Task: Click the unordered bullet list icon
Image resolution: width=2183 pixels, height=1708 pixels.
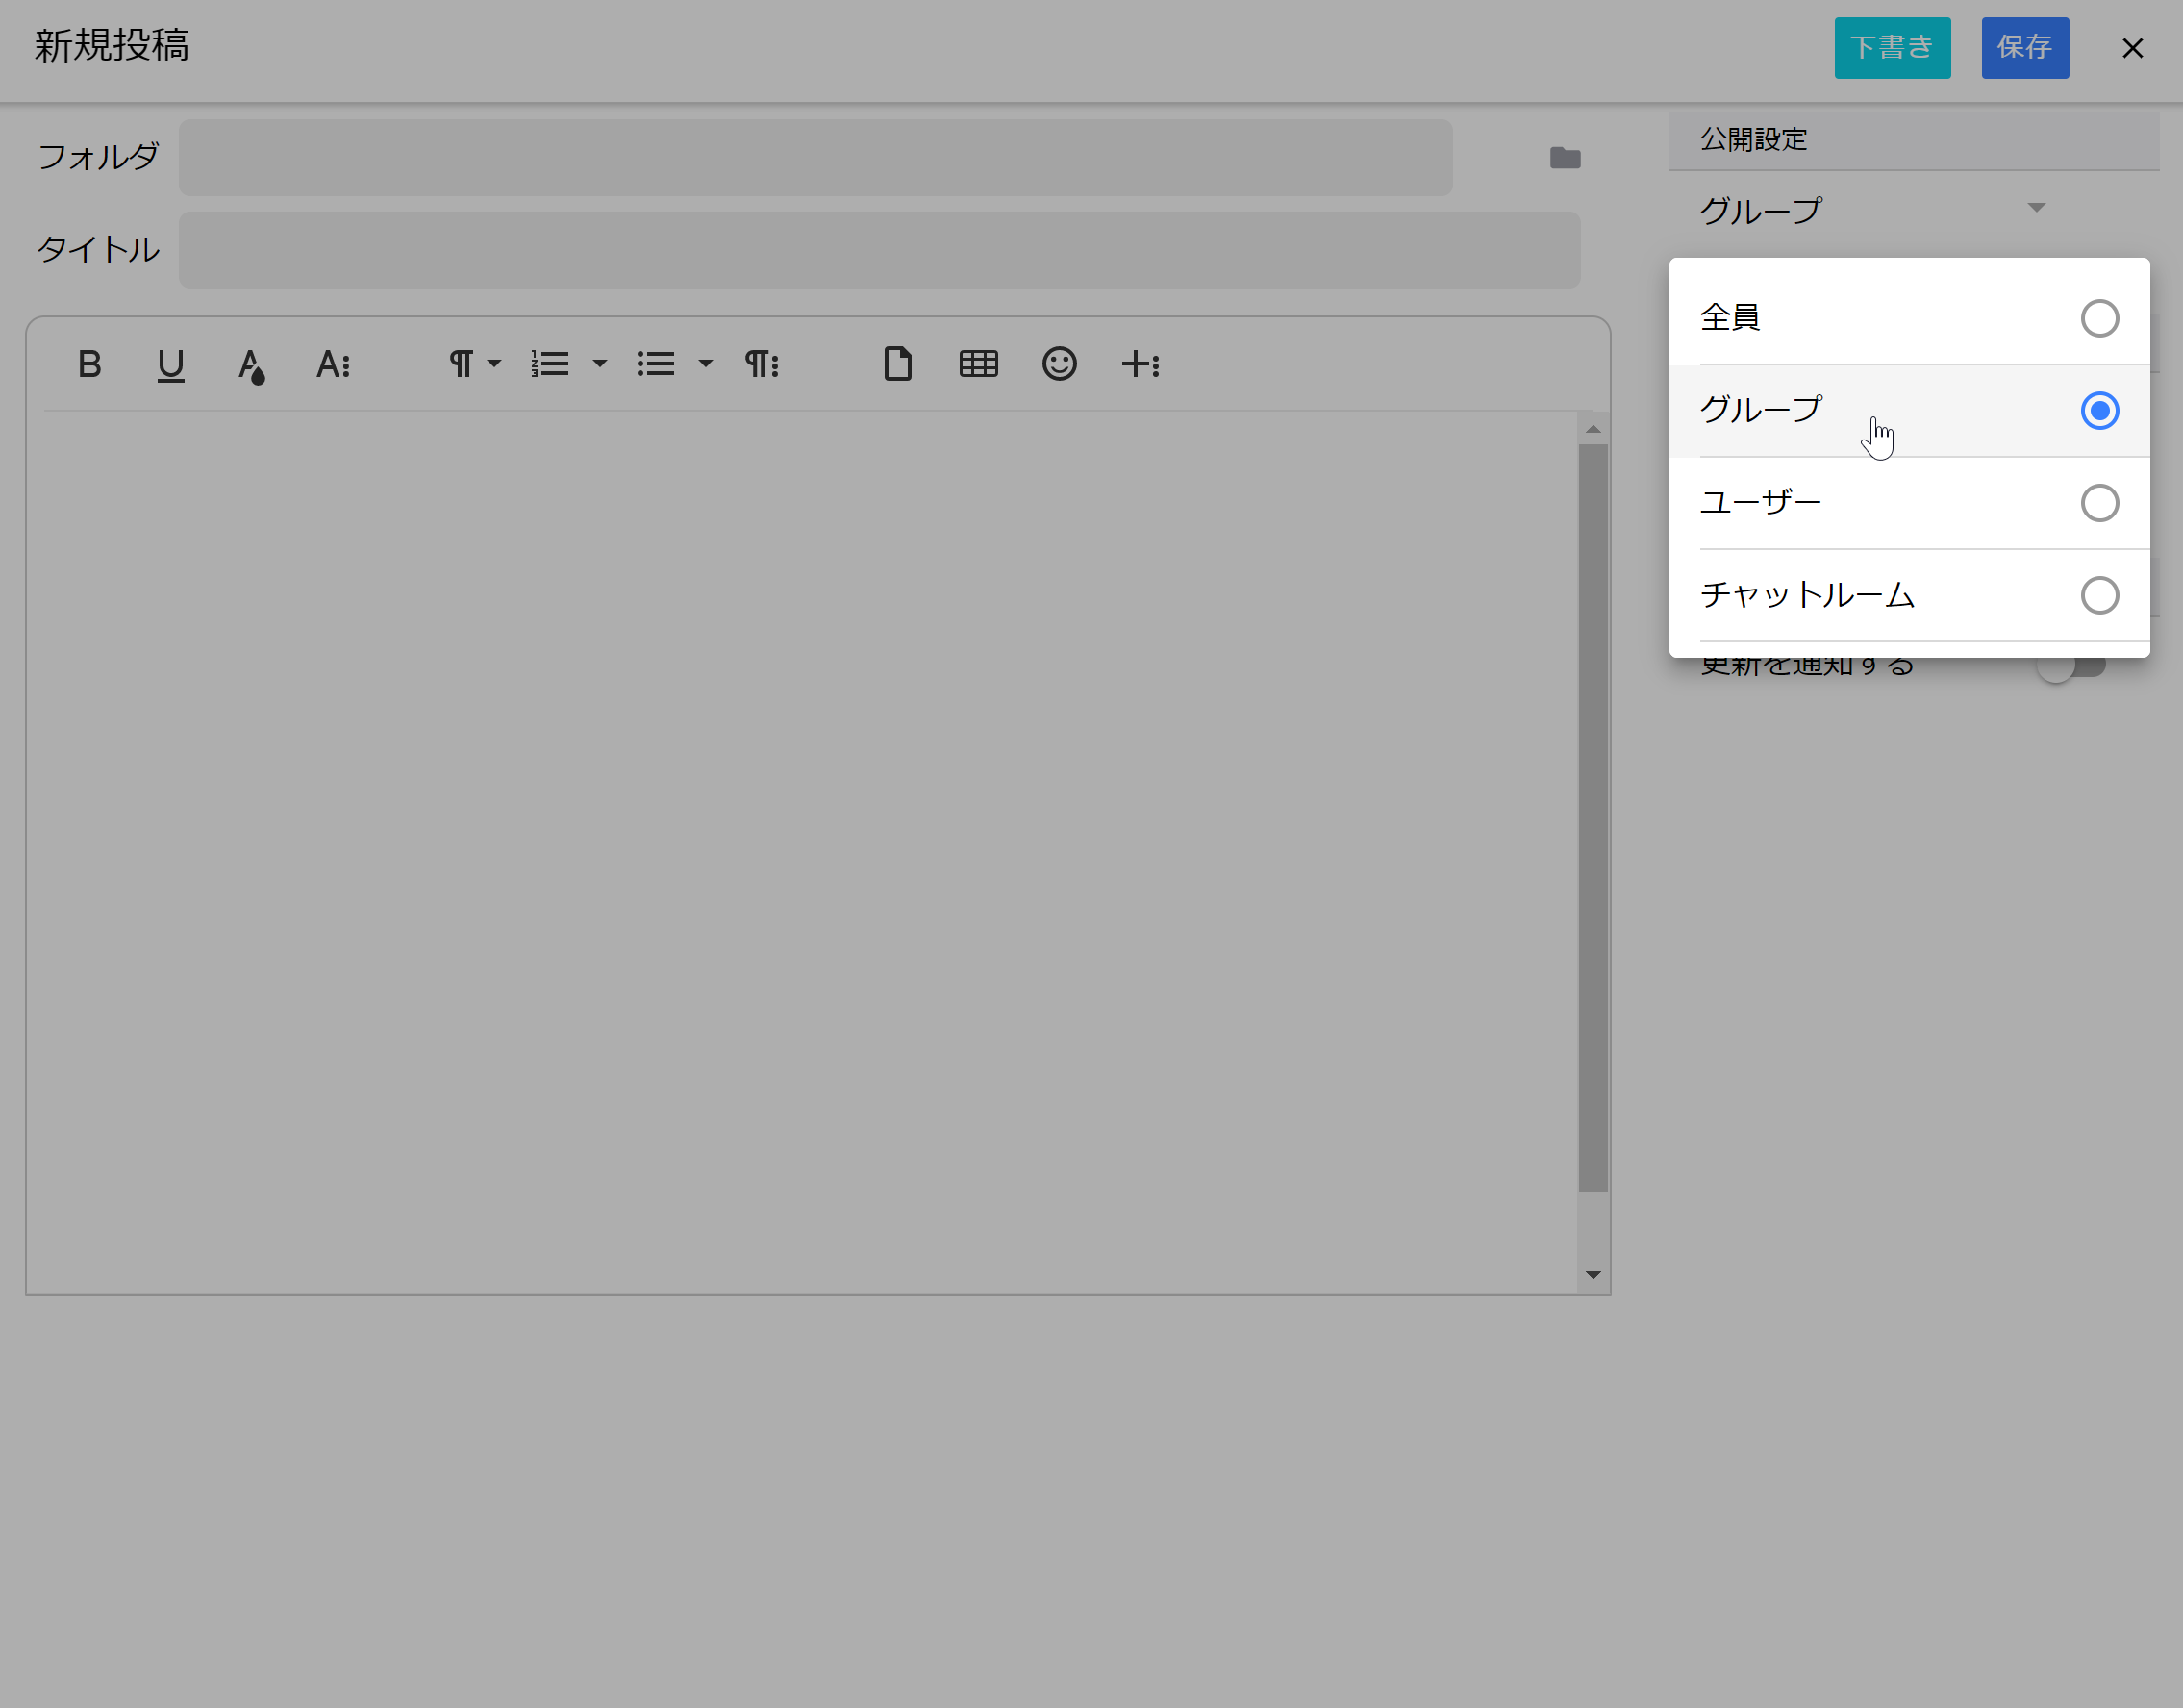Action: [656, 364]
